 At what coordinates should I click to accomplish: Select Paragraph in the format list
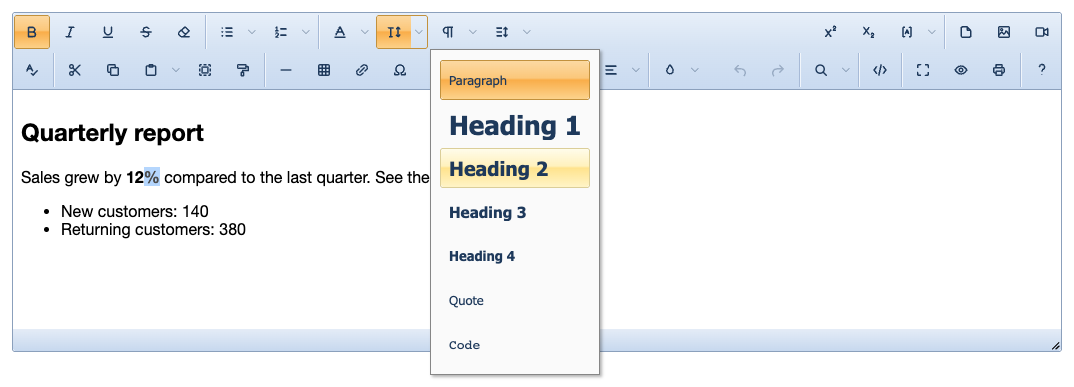514,80
